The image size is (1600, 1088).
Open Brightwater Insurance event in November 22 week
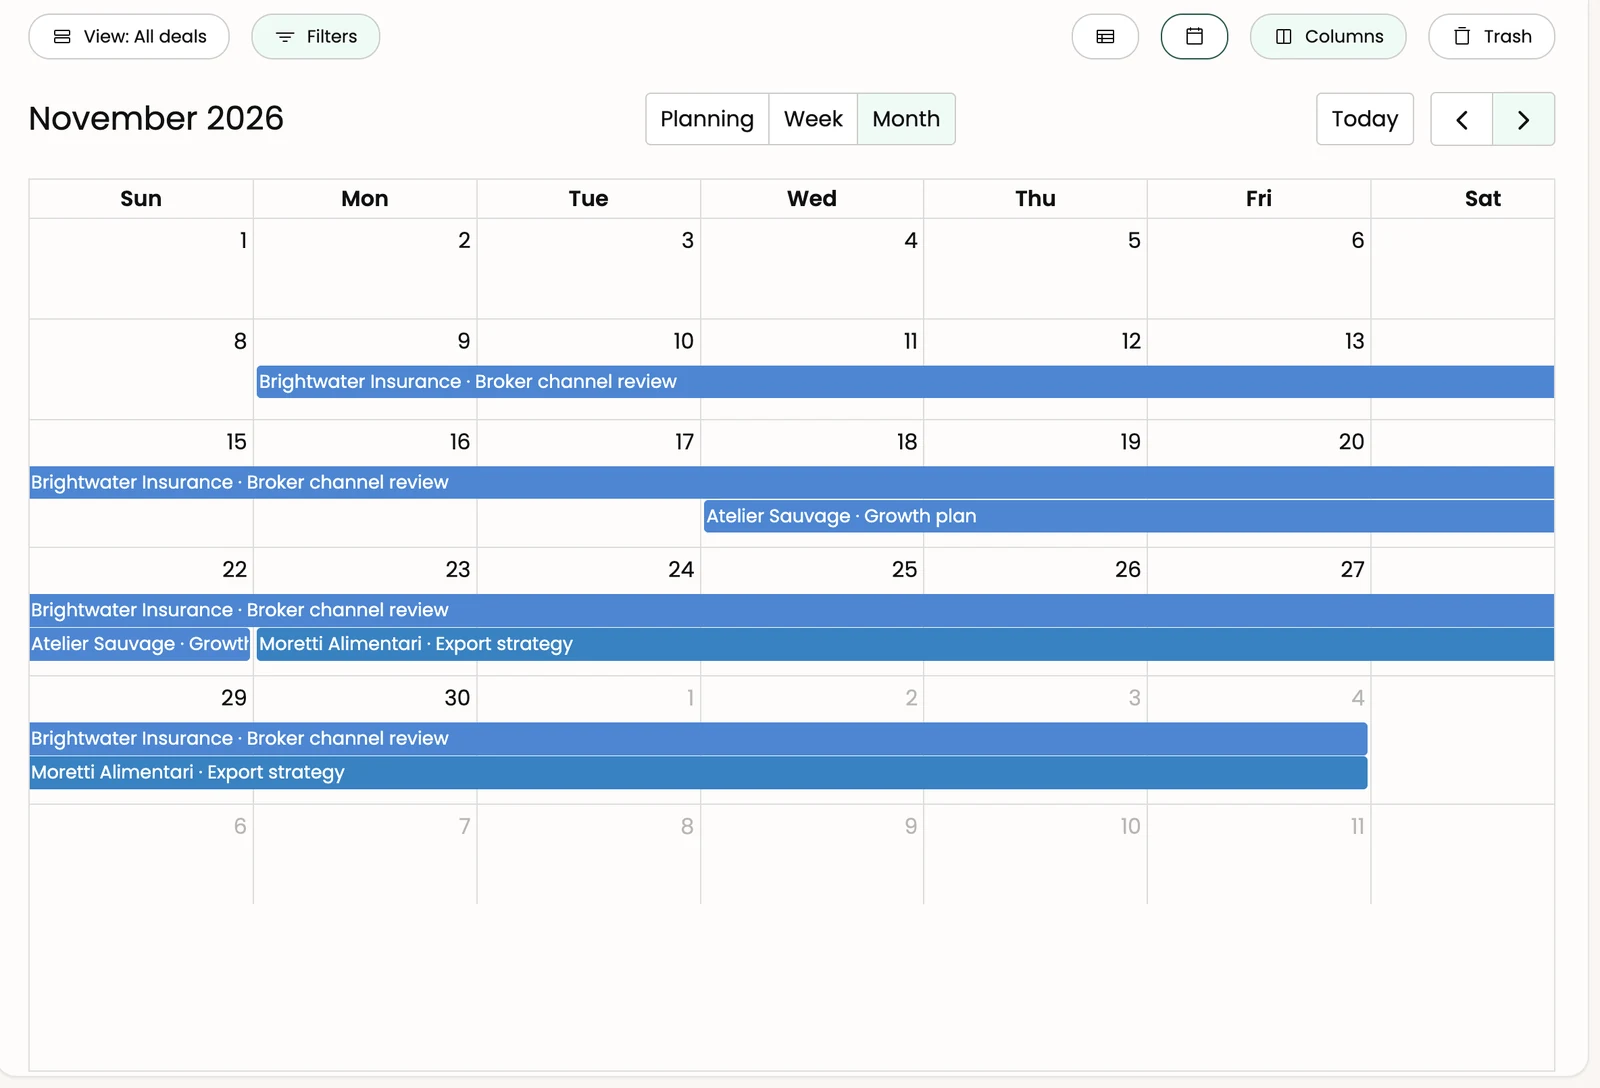click(792, 610)
